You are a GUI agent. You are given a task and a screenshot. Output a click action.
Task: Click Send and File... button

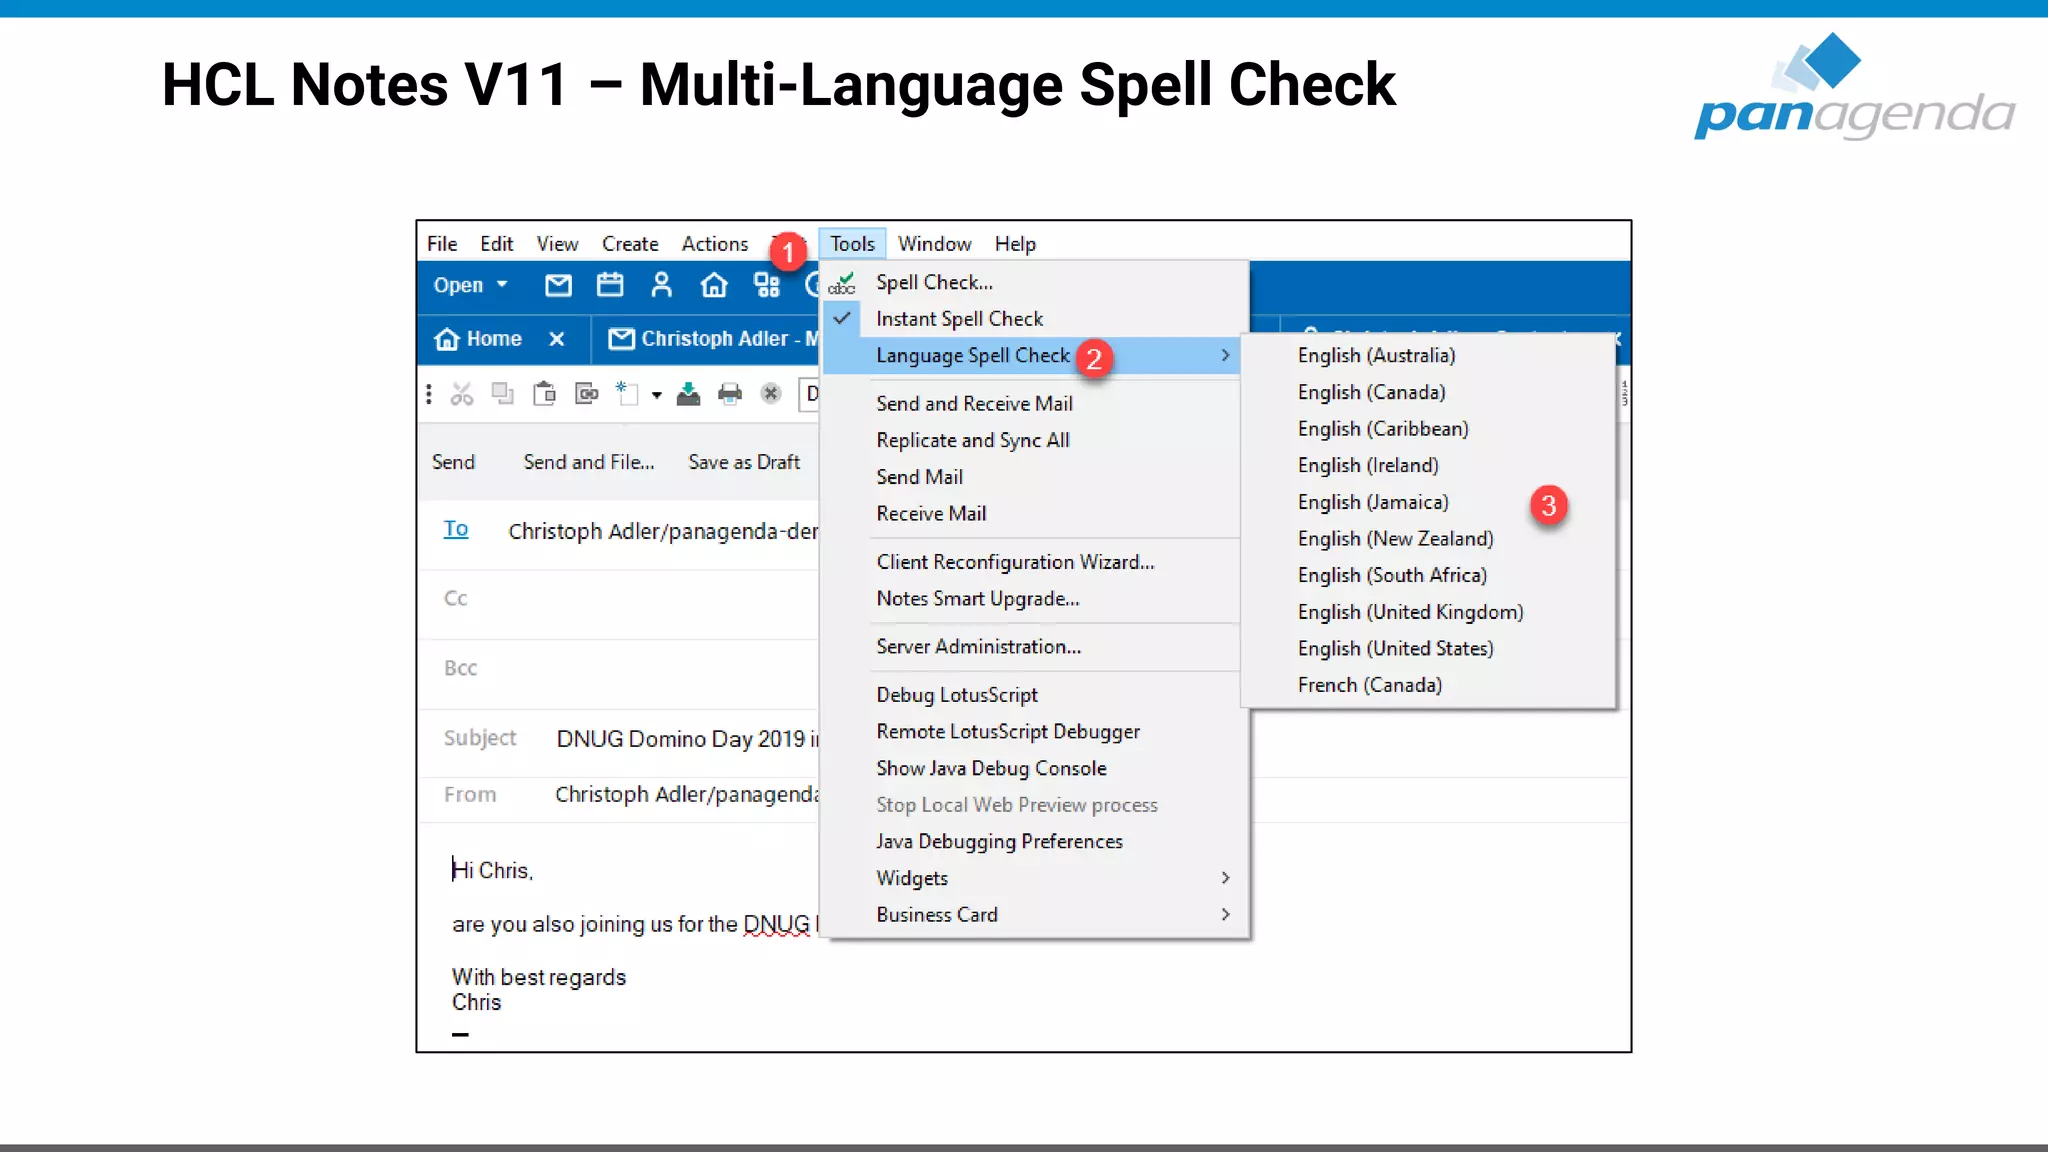pos(589,462)
